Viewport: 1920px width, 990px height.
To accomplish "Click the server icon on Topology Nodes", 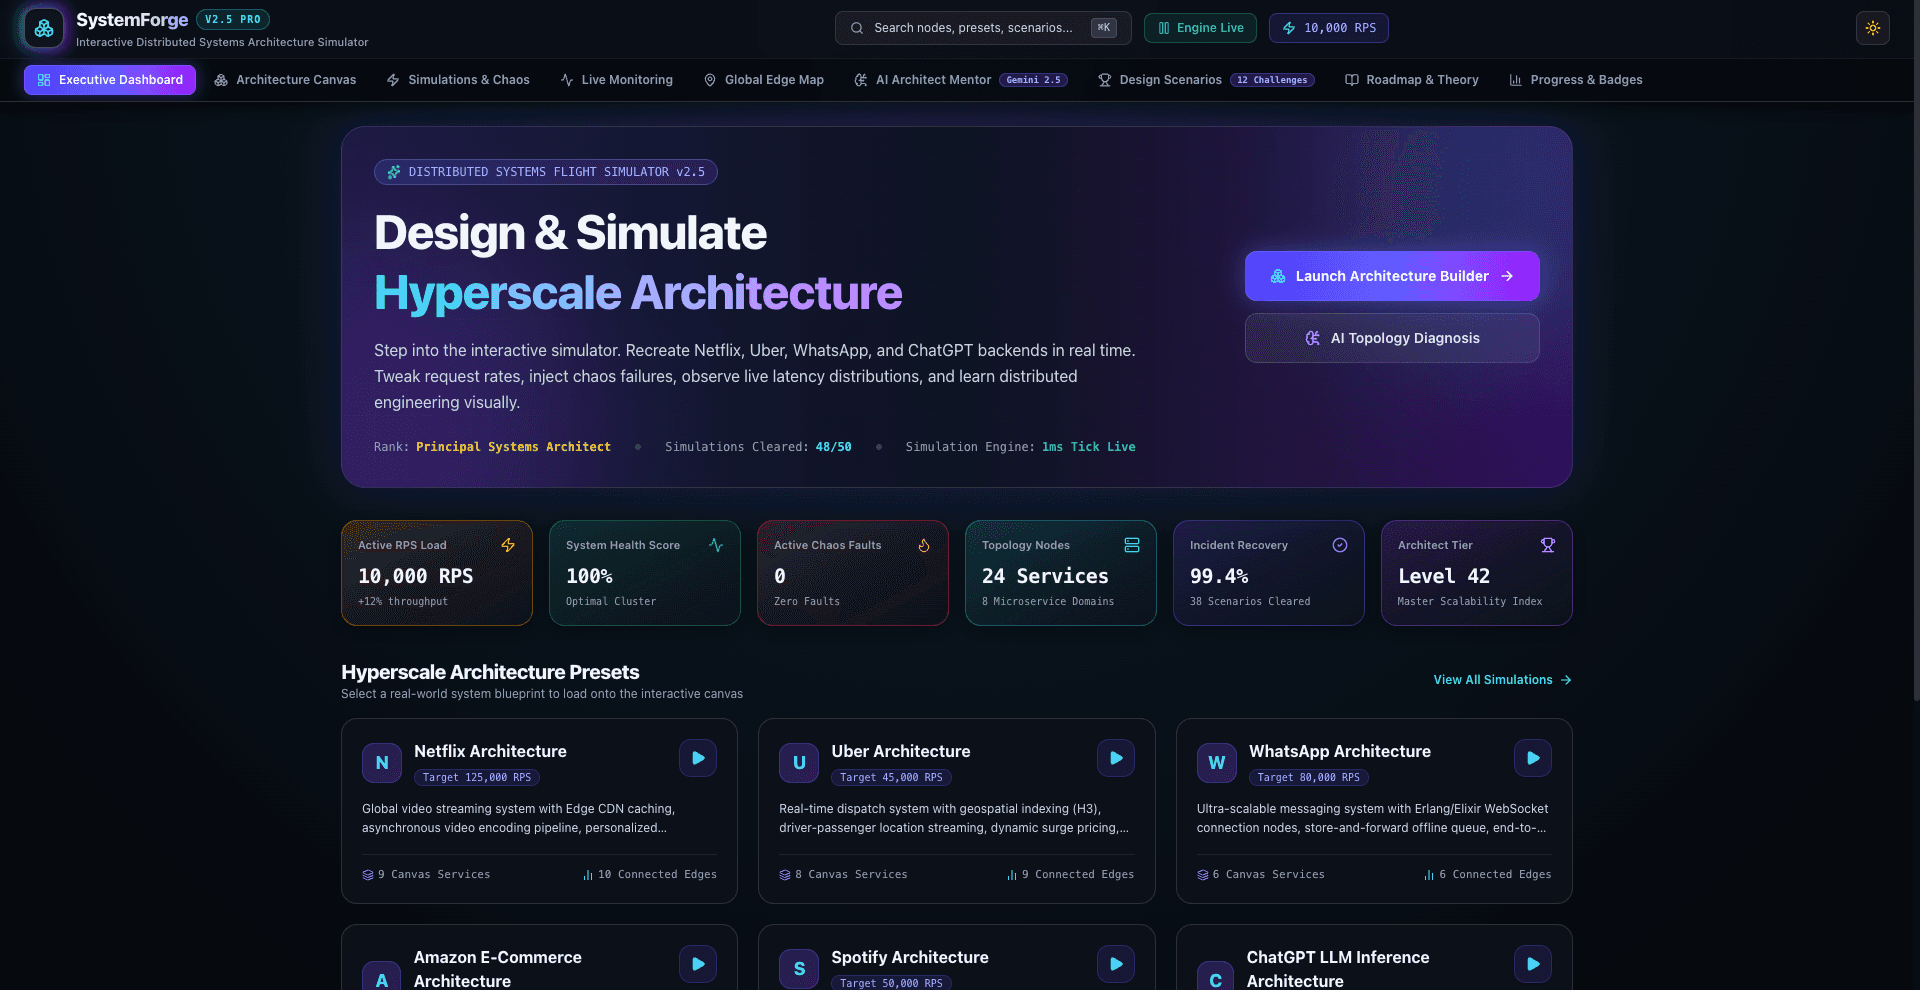I will point(1132,545).
